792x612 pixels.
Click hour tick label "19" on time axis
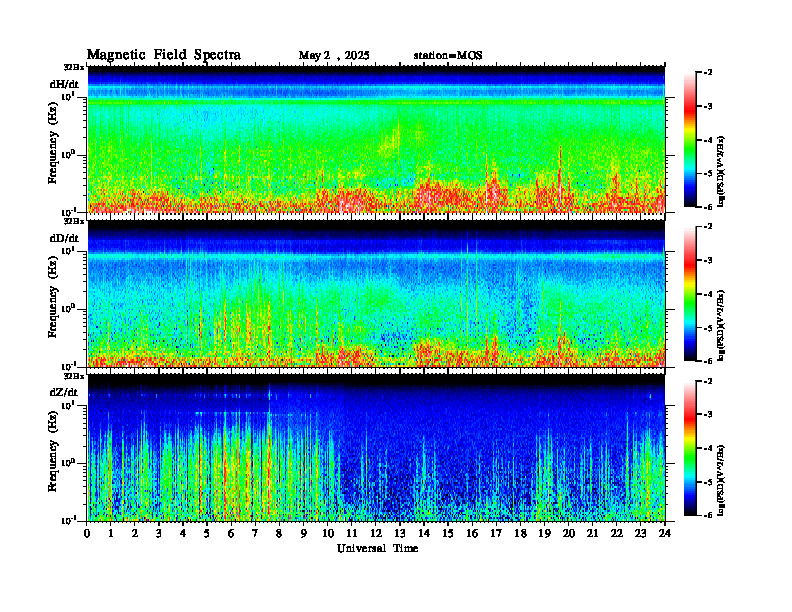(544, 534)
